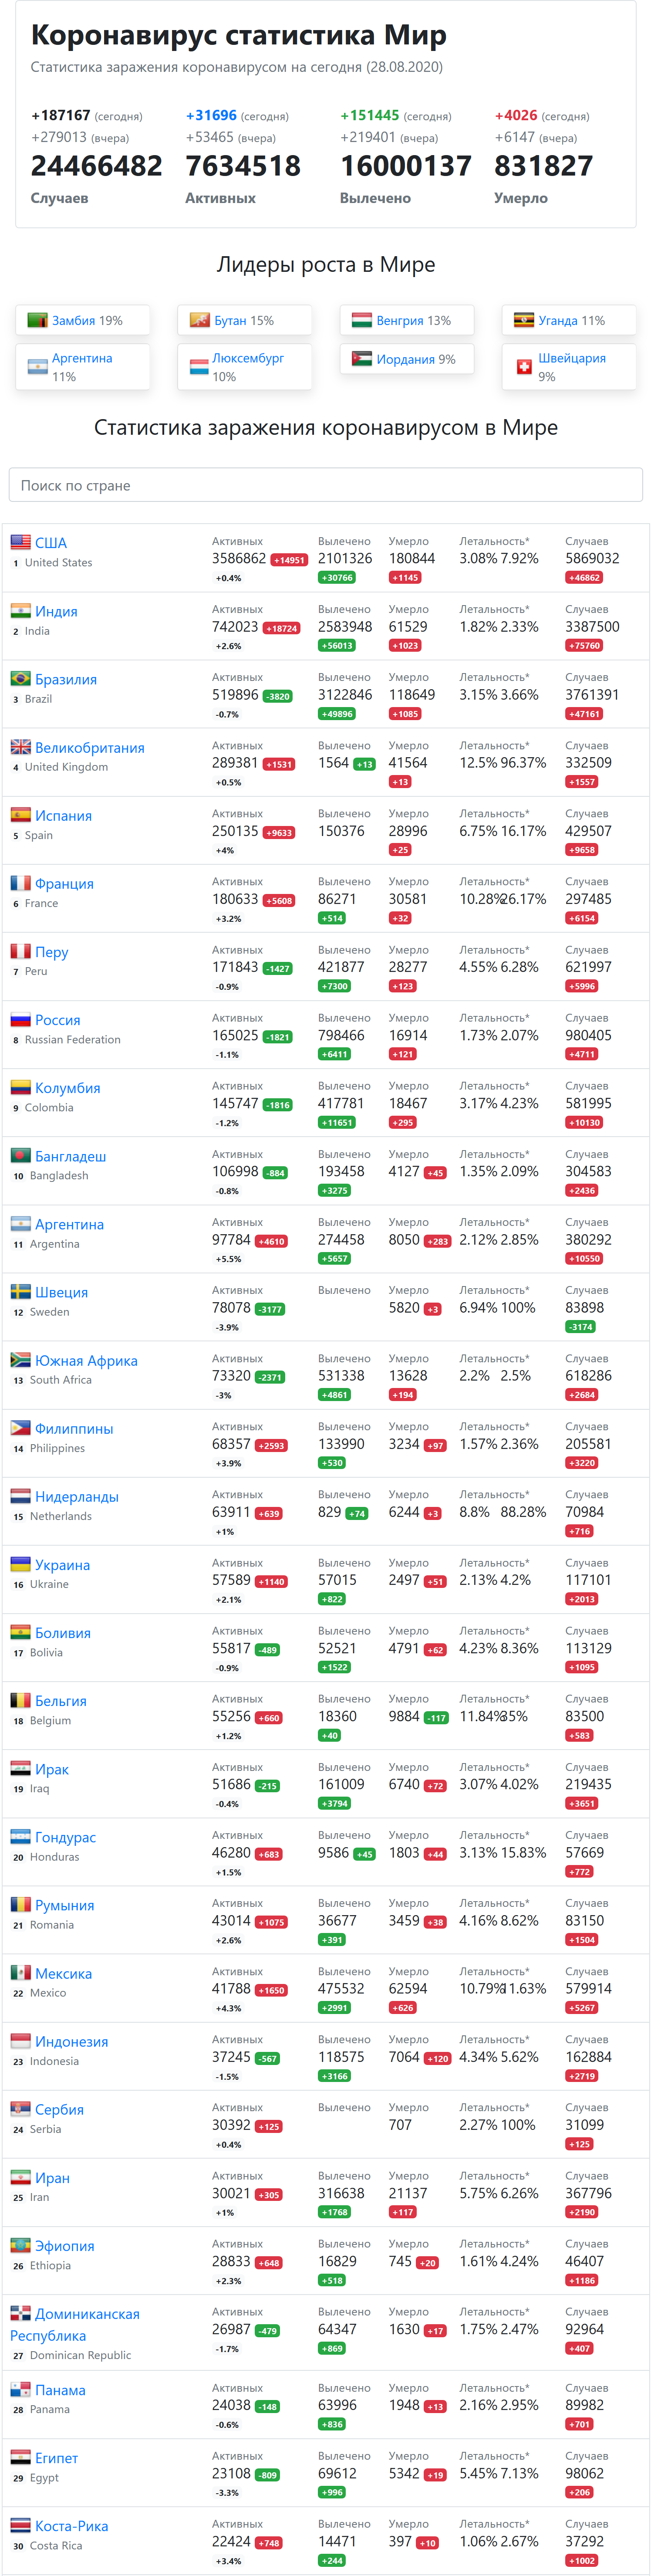
Task: Click the Jordan flag icon
Action: pyautogui.click(x=362, y=358)
